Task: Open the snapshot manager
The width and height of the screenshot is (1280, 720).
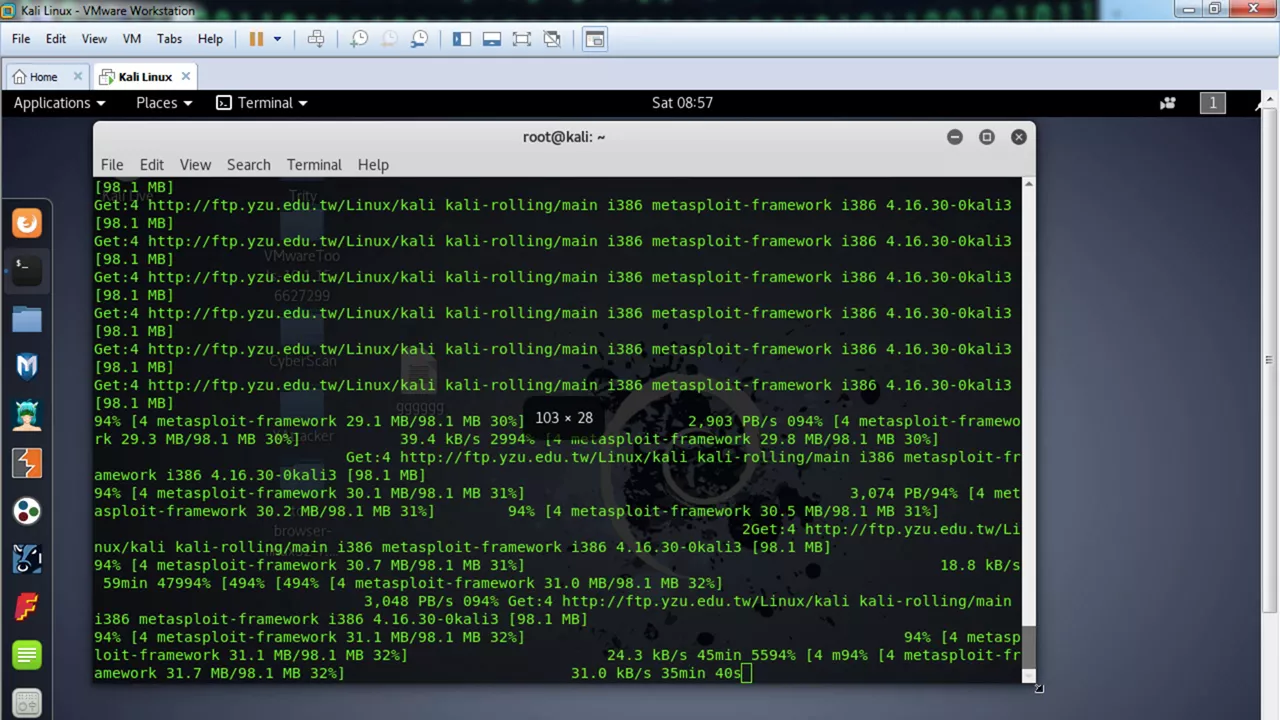Action: tap(420, 39)
